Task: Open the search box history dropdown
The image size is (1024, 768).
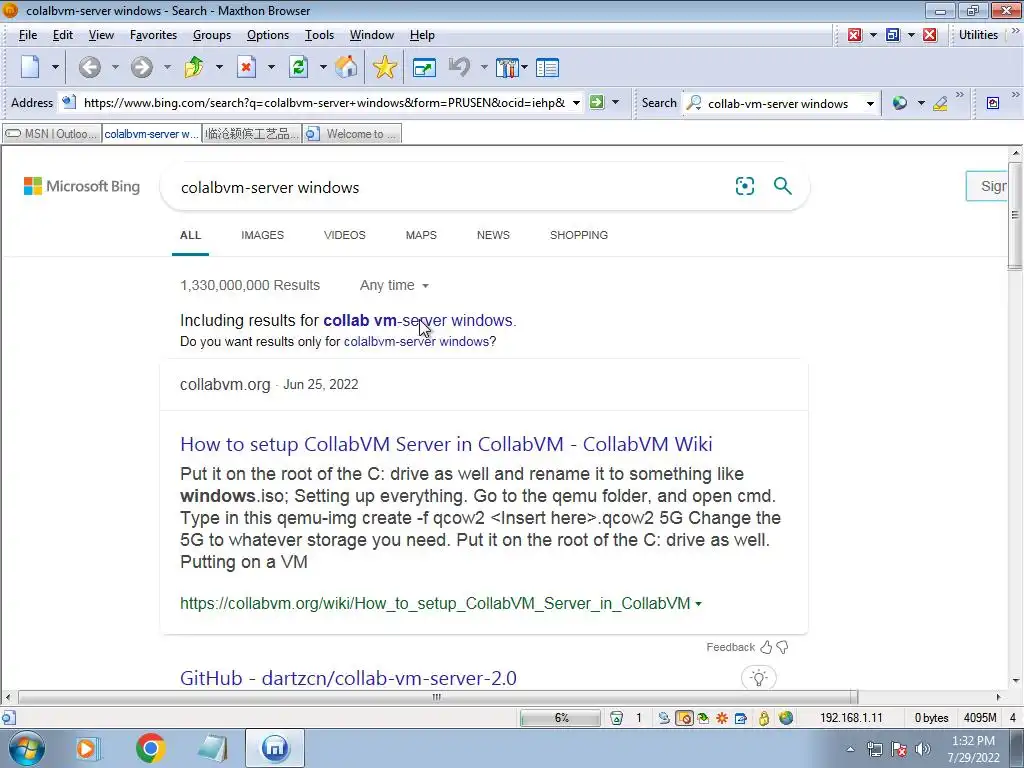Action: tap(870, 103)
